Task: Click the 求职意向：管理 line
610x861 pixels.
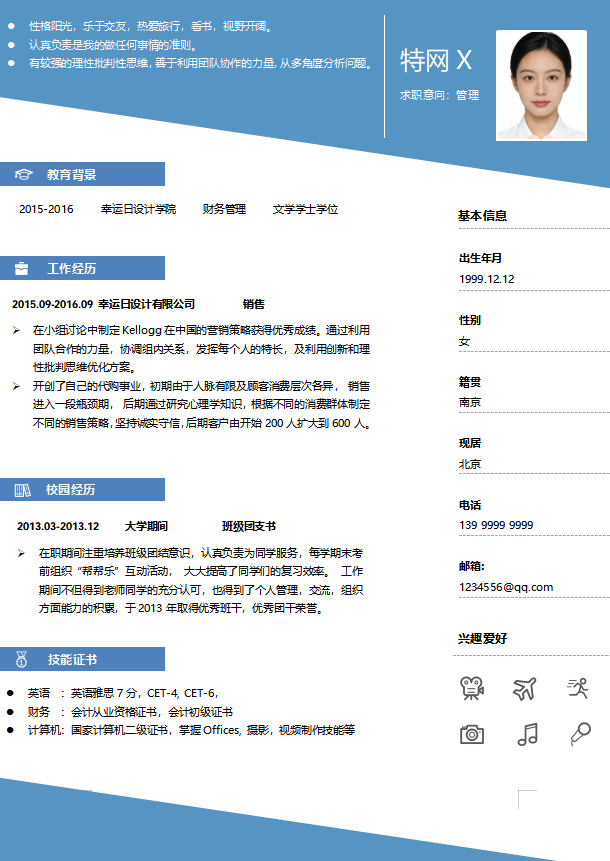Action: [x=439, y=95]
